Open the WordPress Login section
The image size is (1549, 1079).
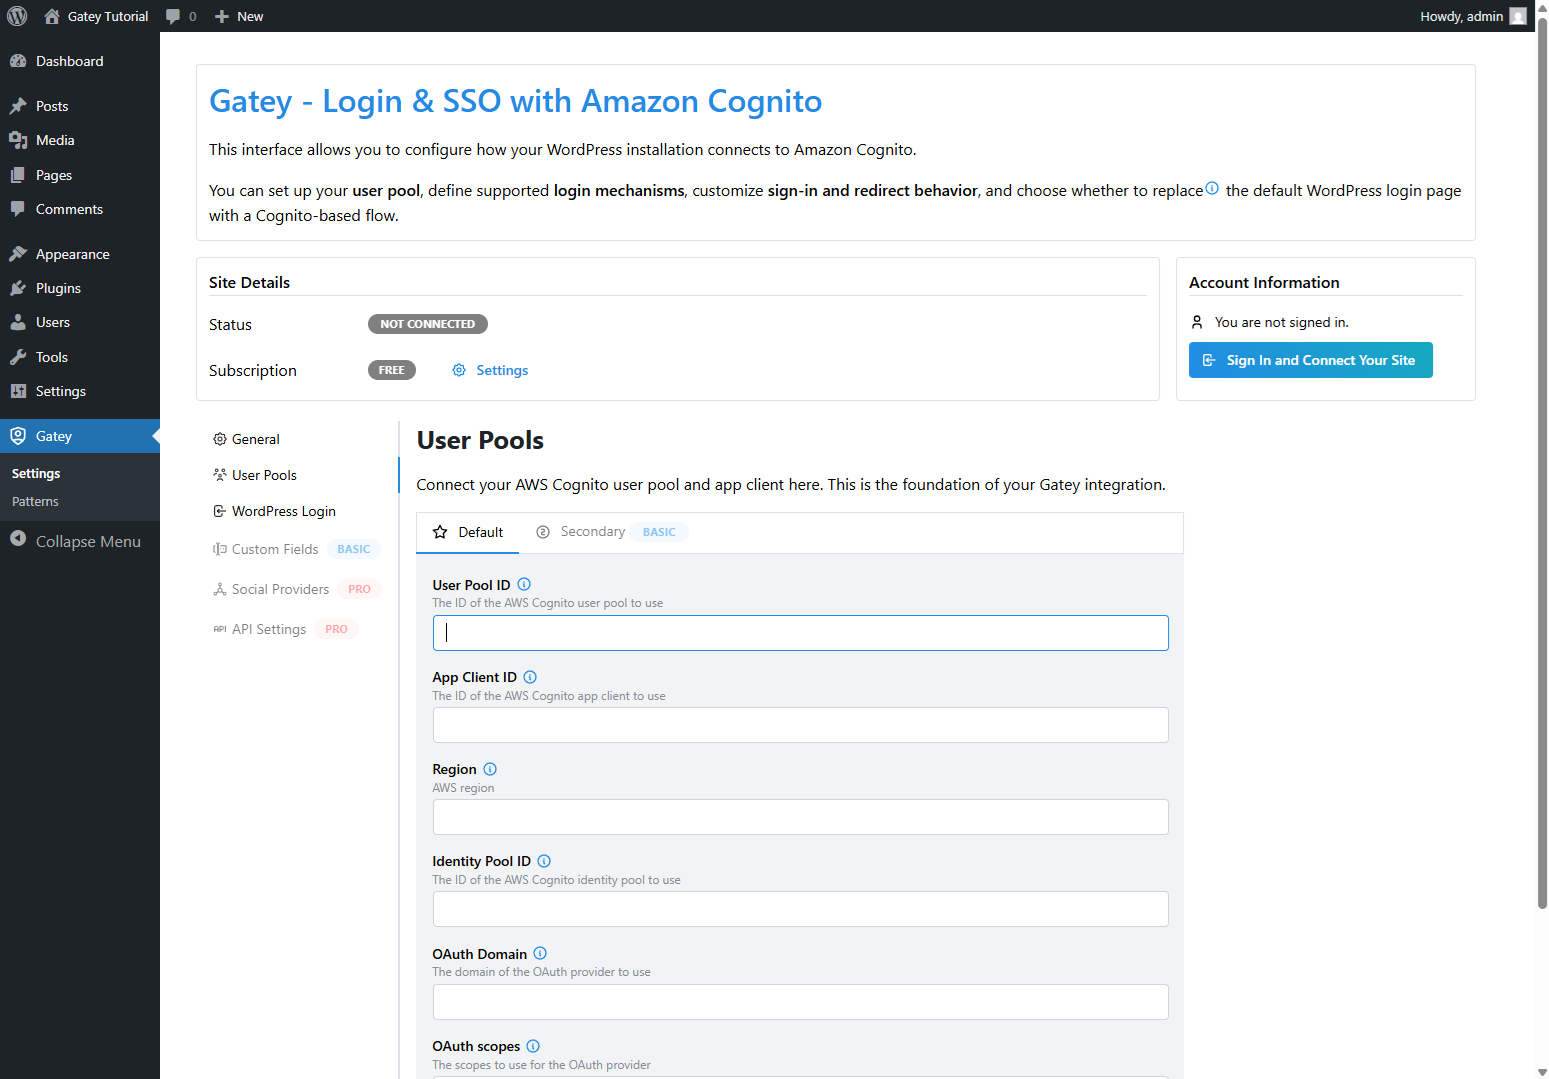pyautogui.click(x=298, y=511)
